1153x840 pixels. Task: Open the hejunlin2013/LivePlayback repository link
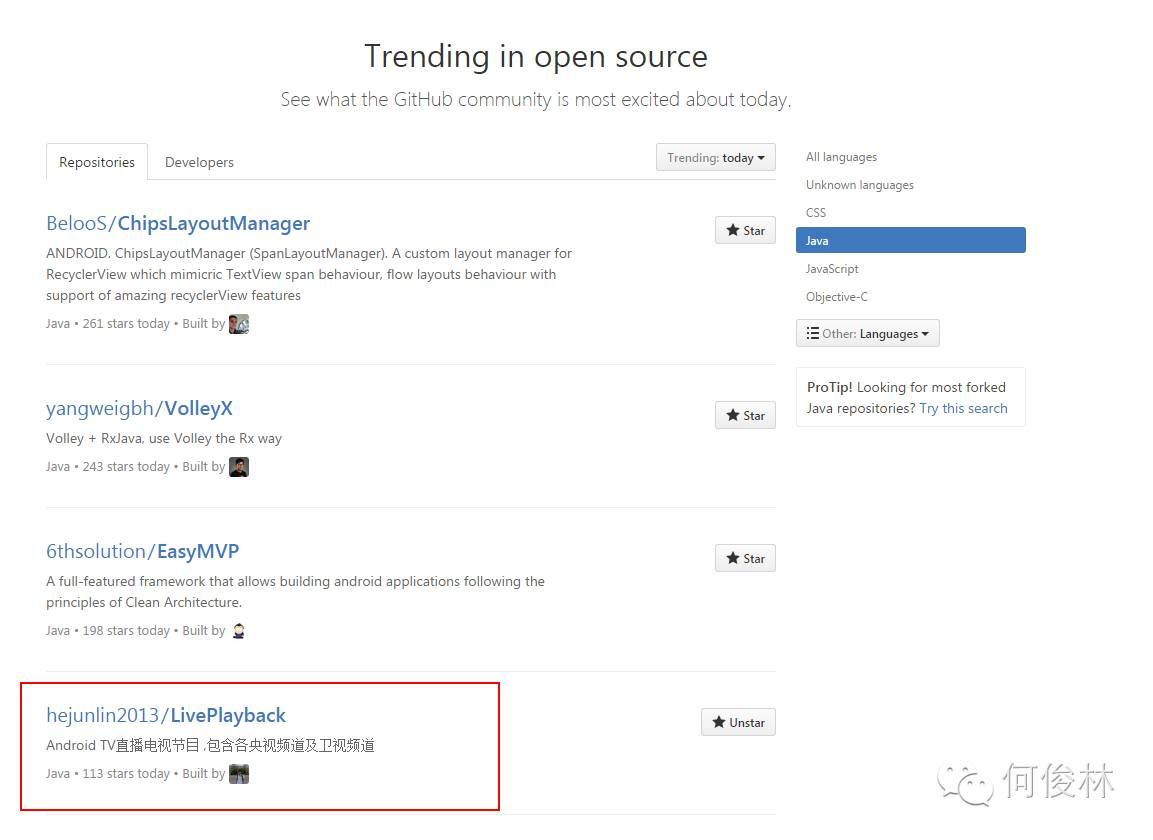[x=165, y=715]
